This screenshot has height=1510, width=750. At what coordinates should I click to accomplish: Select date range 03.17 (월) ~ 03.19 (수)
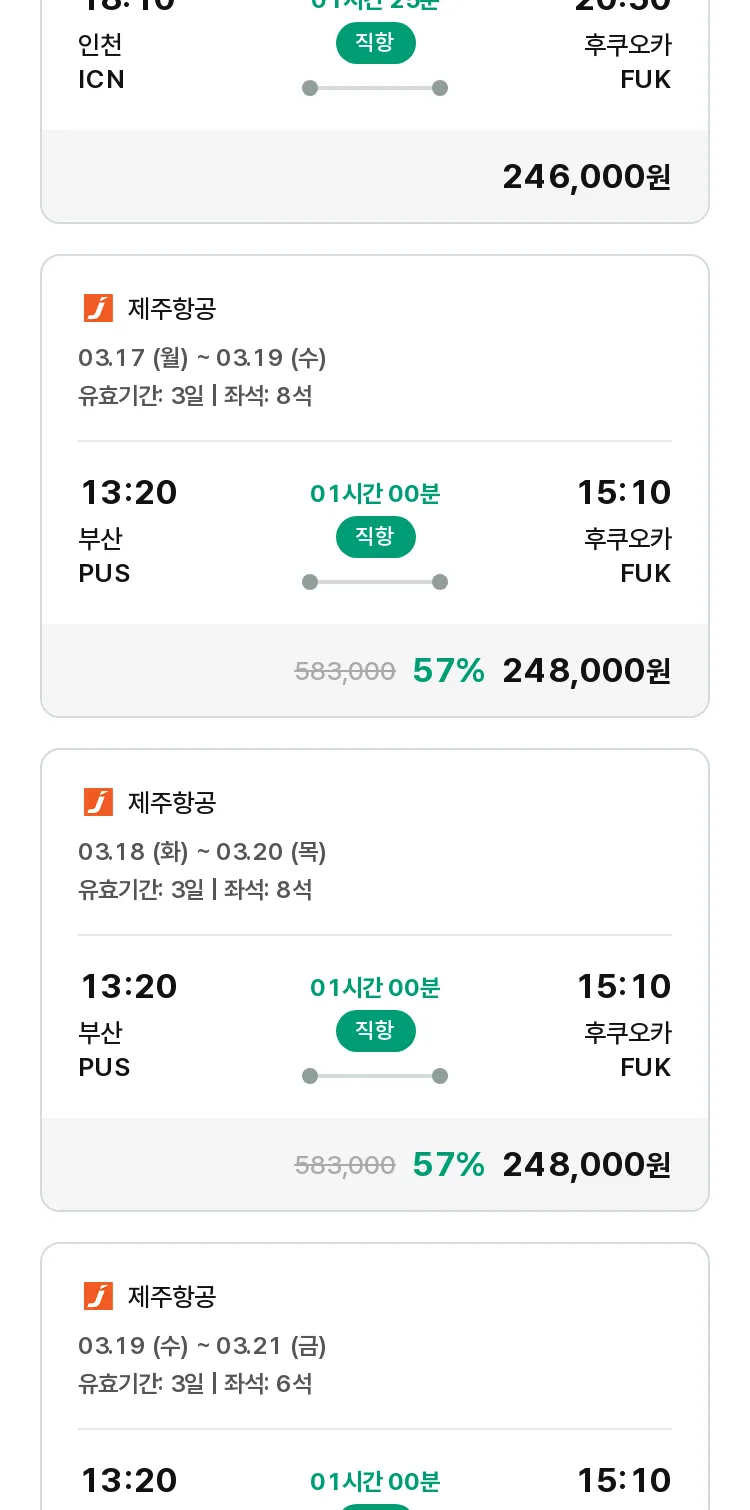click(202, 358)
